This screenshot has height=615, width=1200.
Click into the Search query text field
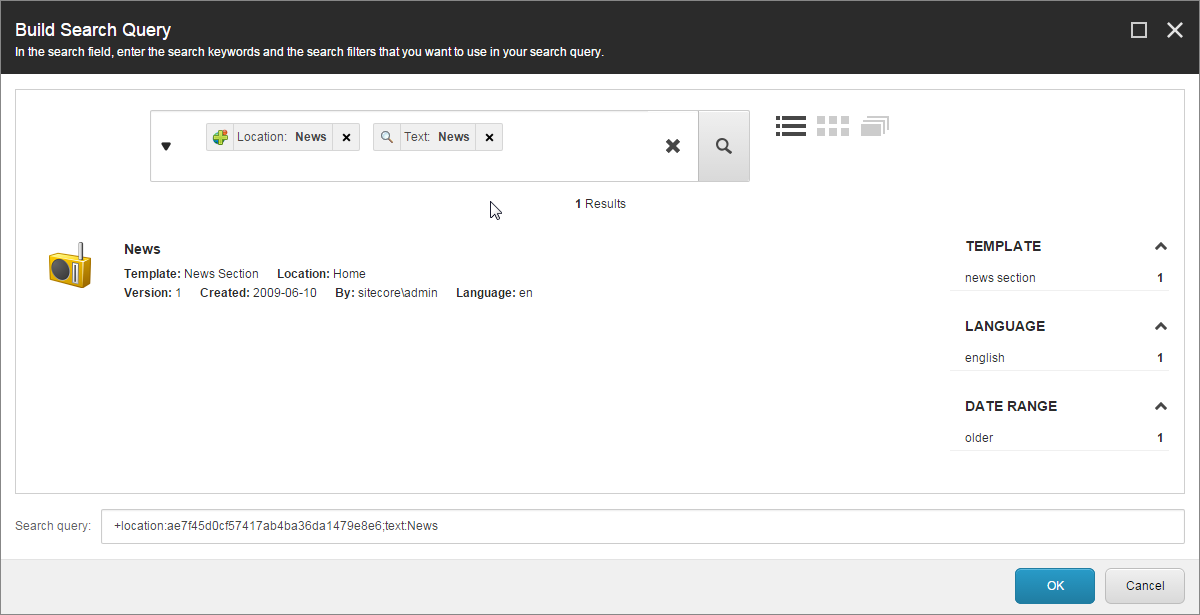click(642, 526)
